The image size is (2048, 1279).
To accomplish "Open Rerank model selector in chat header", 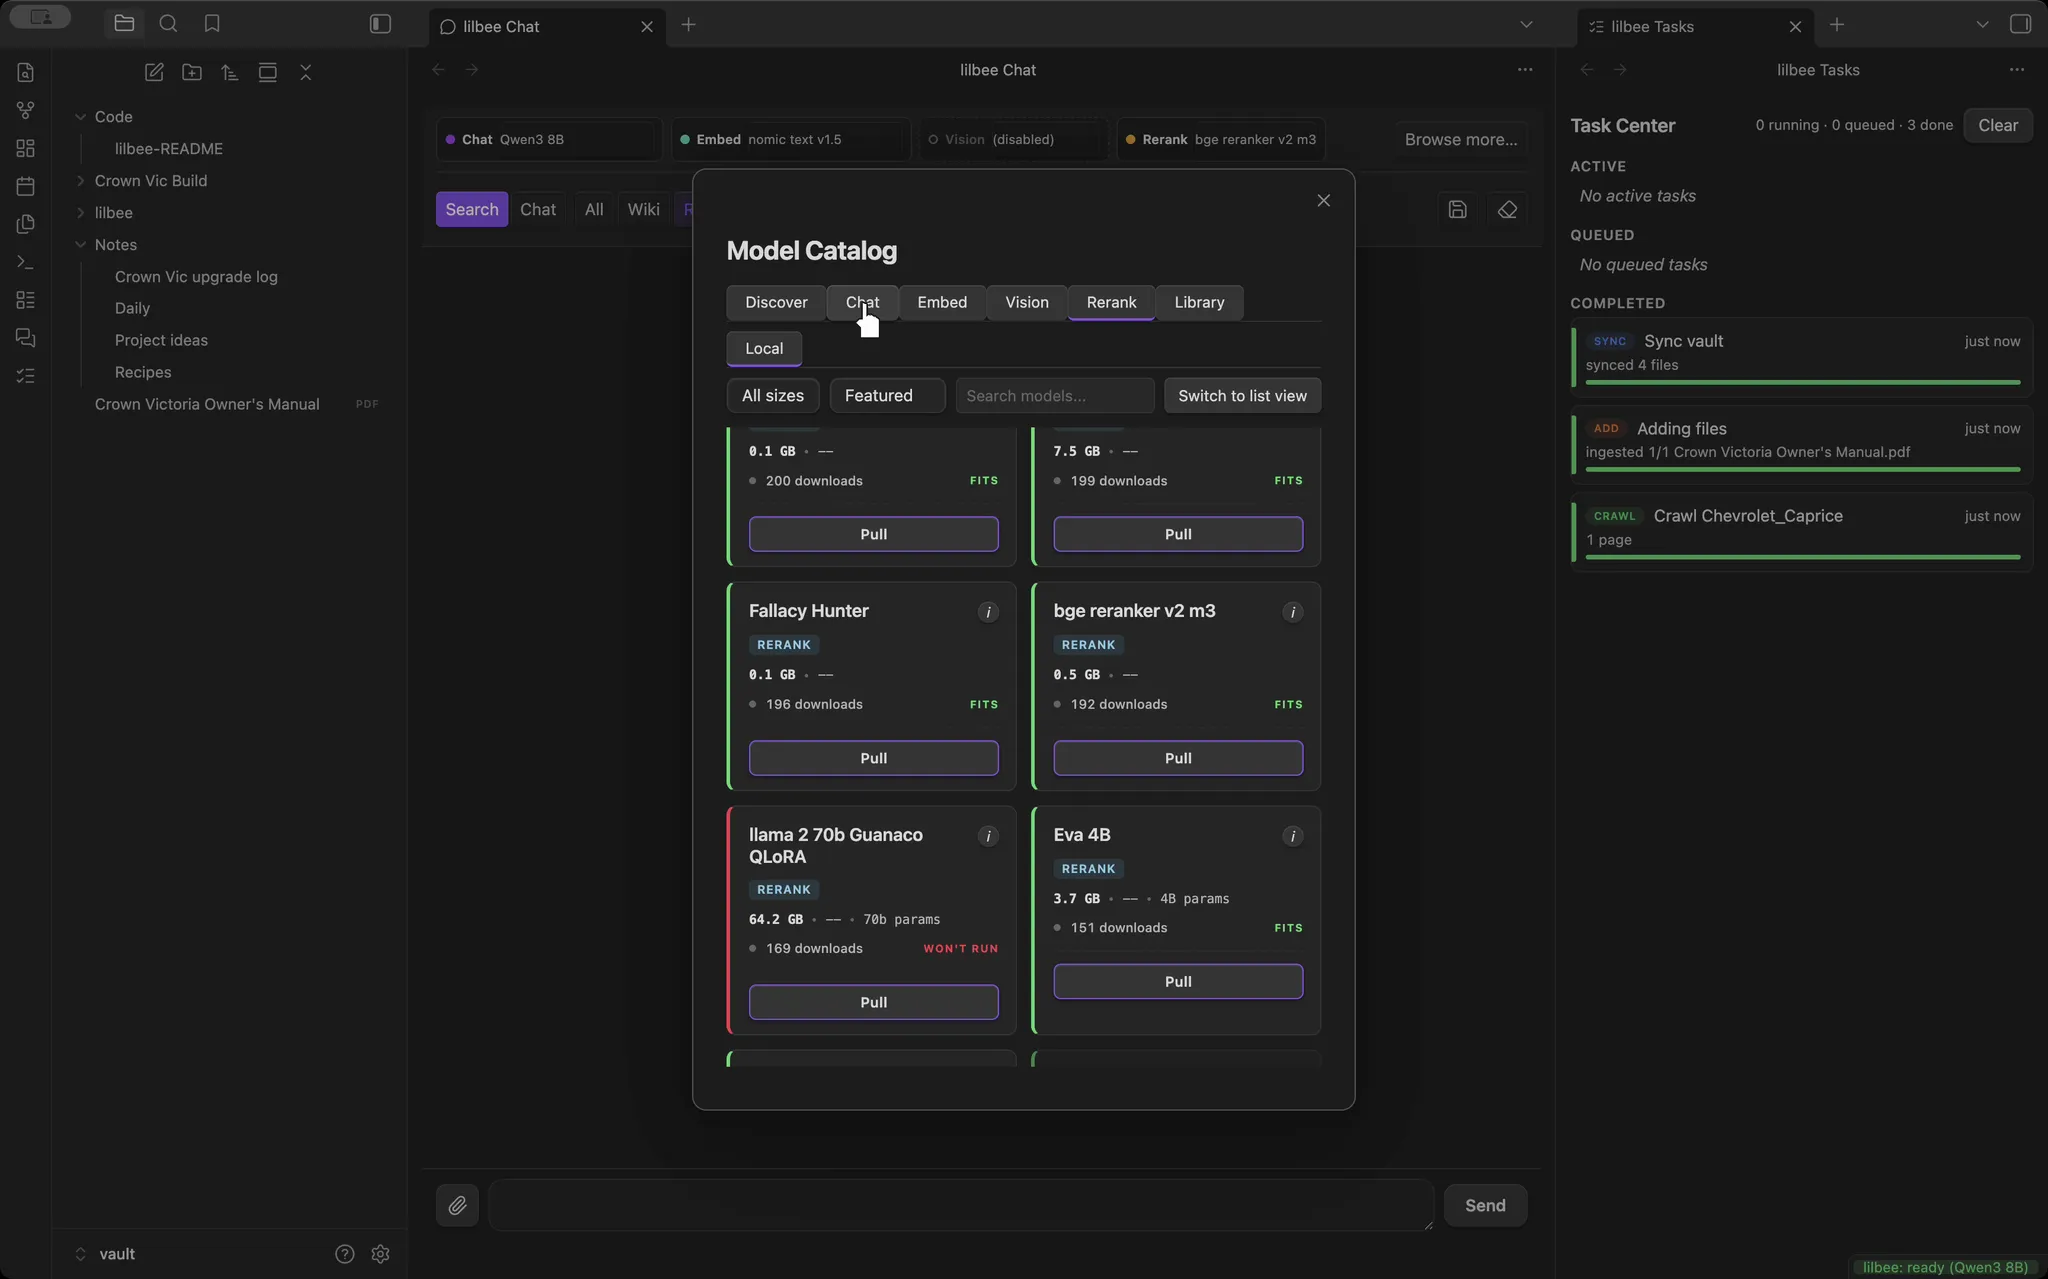I will (x=1221, y=139).
